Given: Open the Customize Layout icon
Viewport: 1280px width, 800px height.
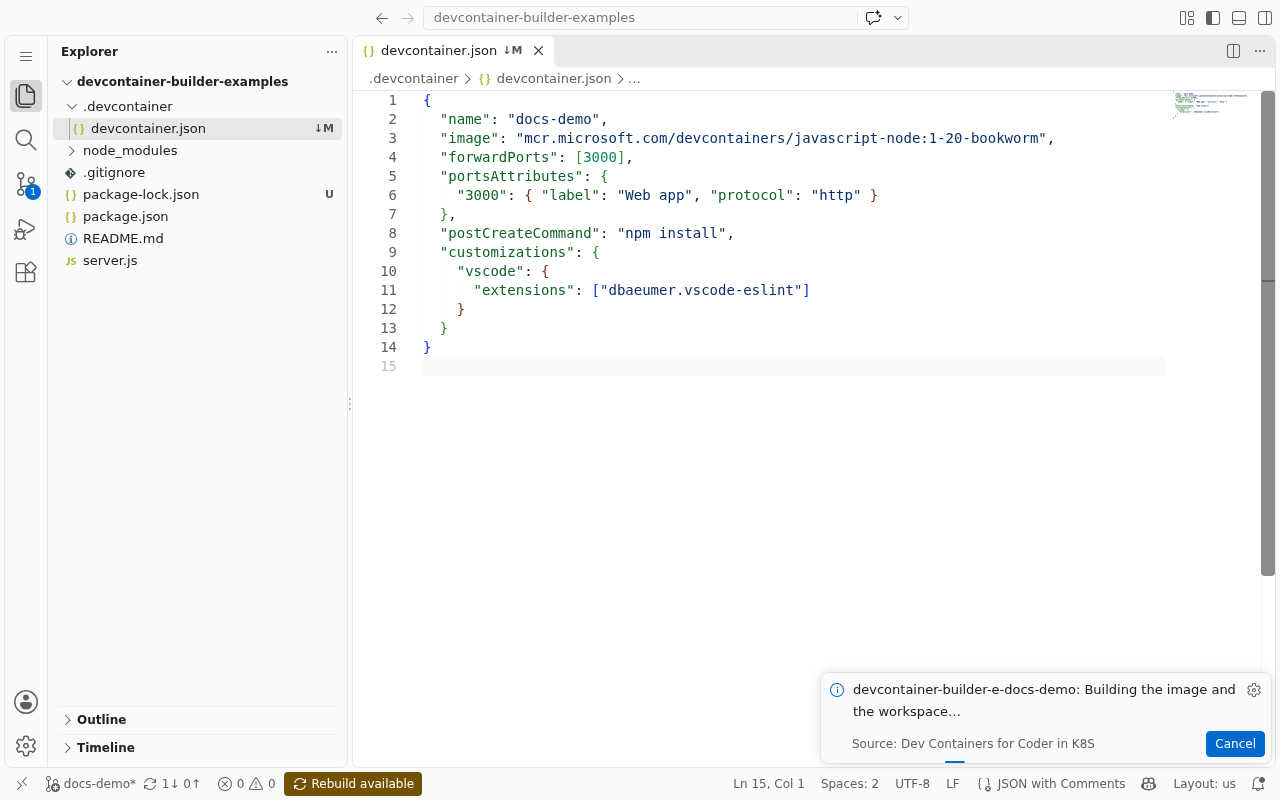Looking at the screenshot, I should [x=1187, y=18].
